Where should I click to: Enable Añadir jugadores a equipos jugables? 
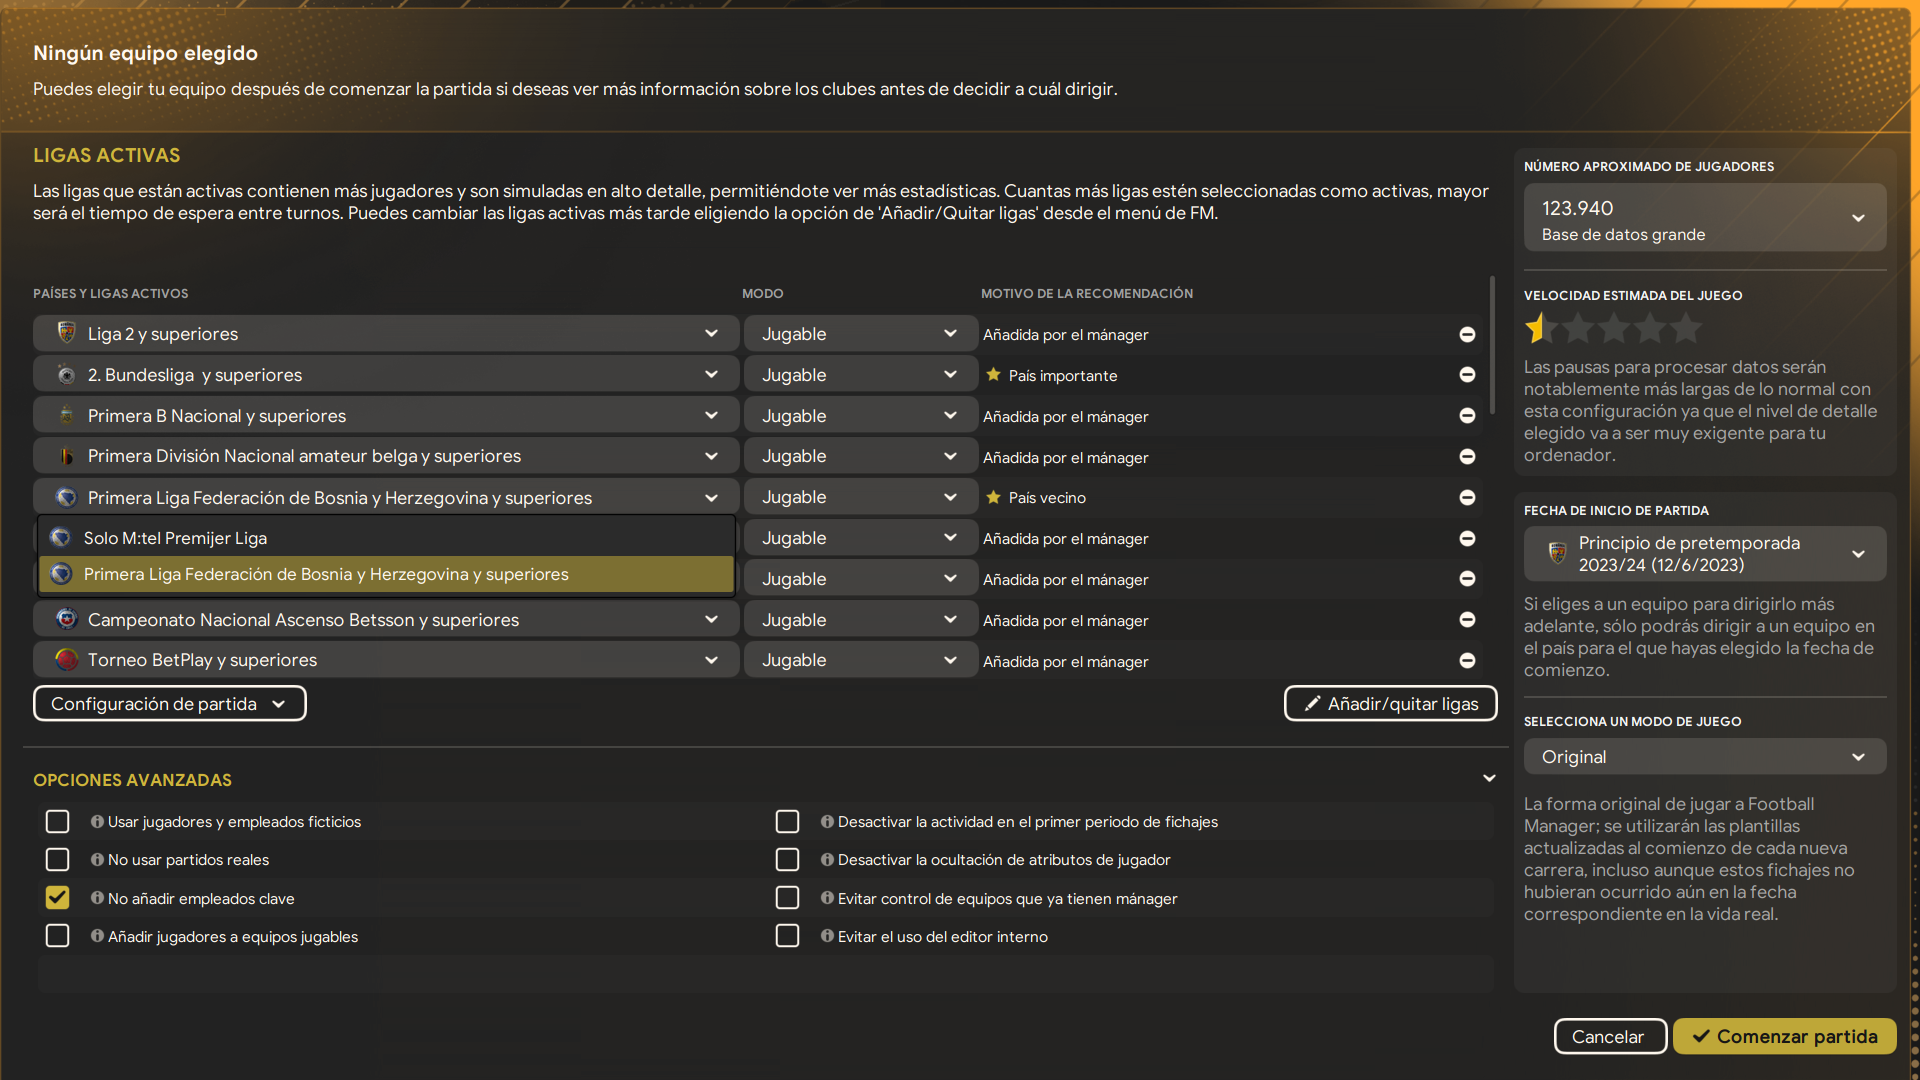pos(58,936)
